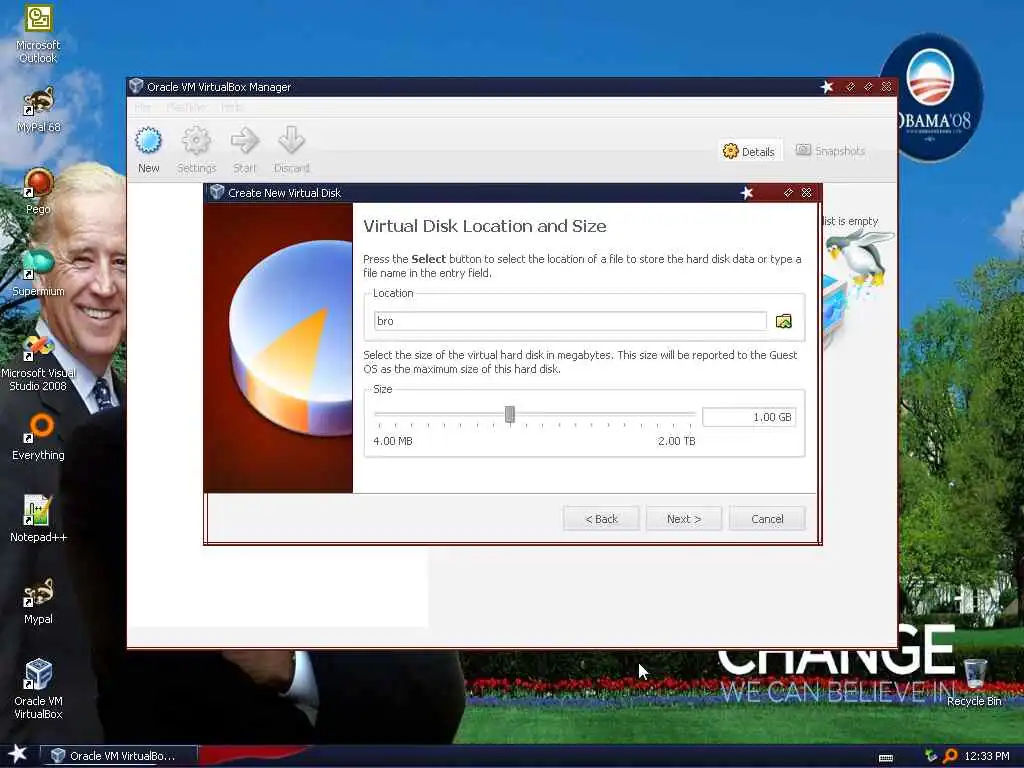This screenshot has height=768, width=1024.
Task: Switch to the Details view tab
Action: [x=749, y=152]
